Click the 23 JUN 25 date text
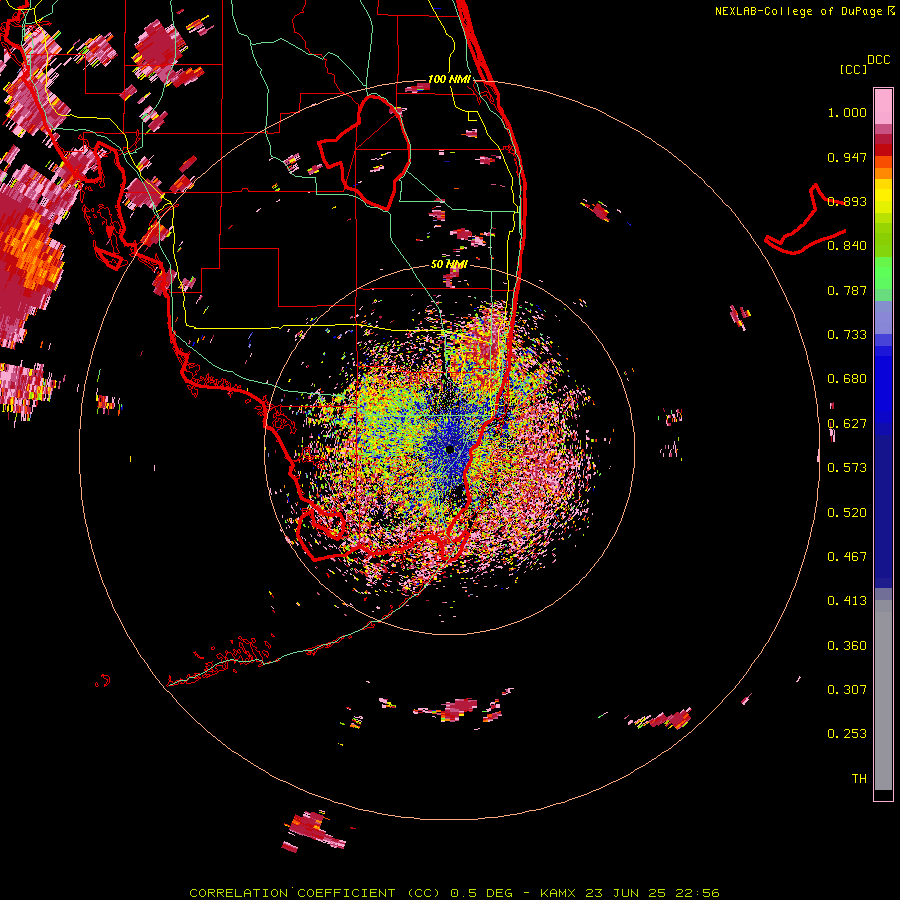This screenshot has width=900, height=900. click(x=627, y=893)
